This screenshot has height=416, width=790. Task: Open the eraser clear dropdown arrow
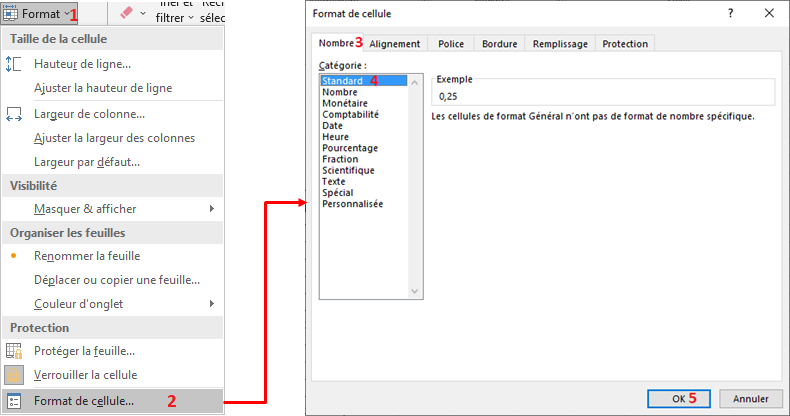[143, 14]
